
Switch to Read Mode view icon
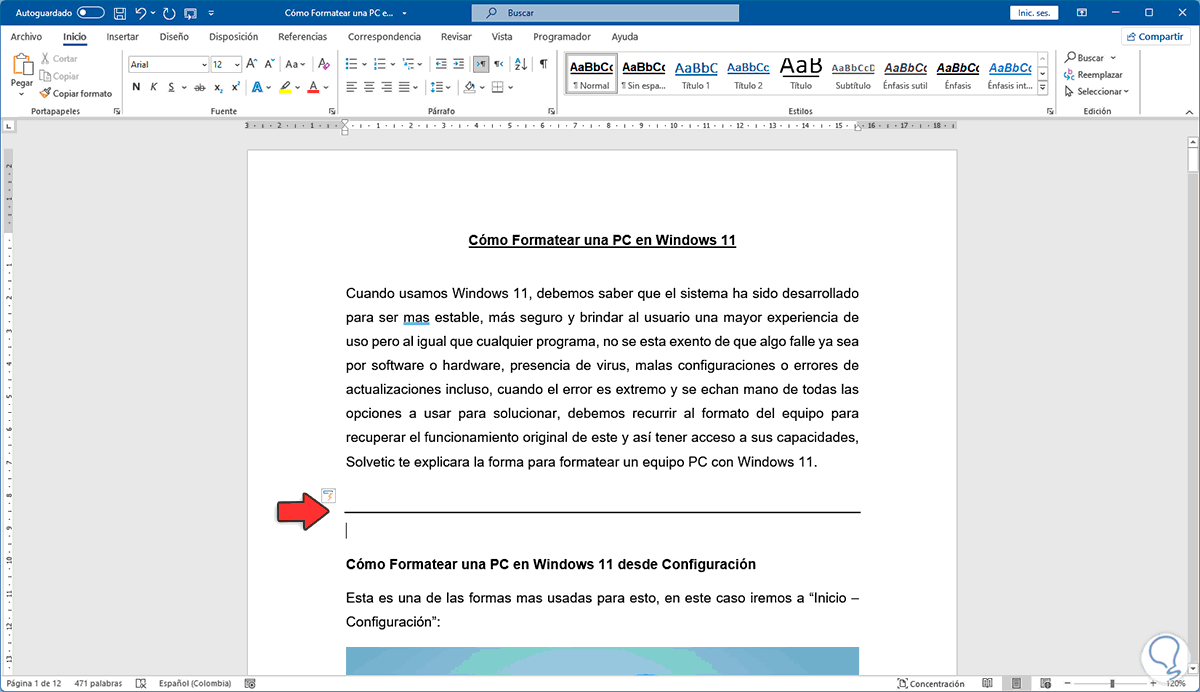coord(987,684)
